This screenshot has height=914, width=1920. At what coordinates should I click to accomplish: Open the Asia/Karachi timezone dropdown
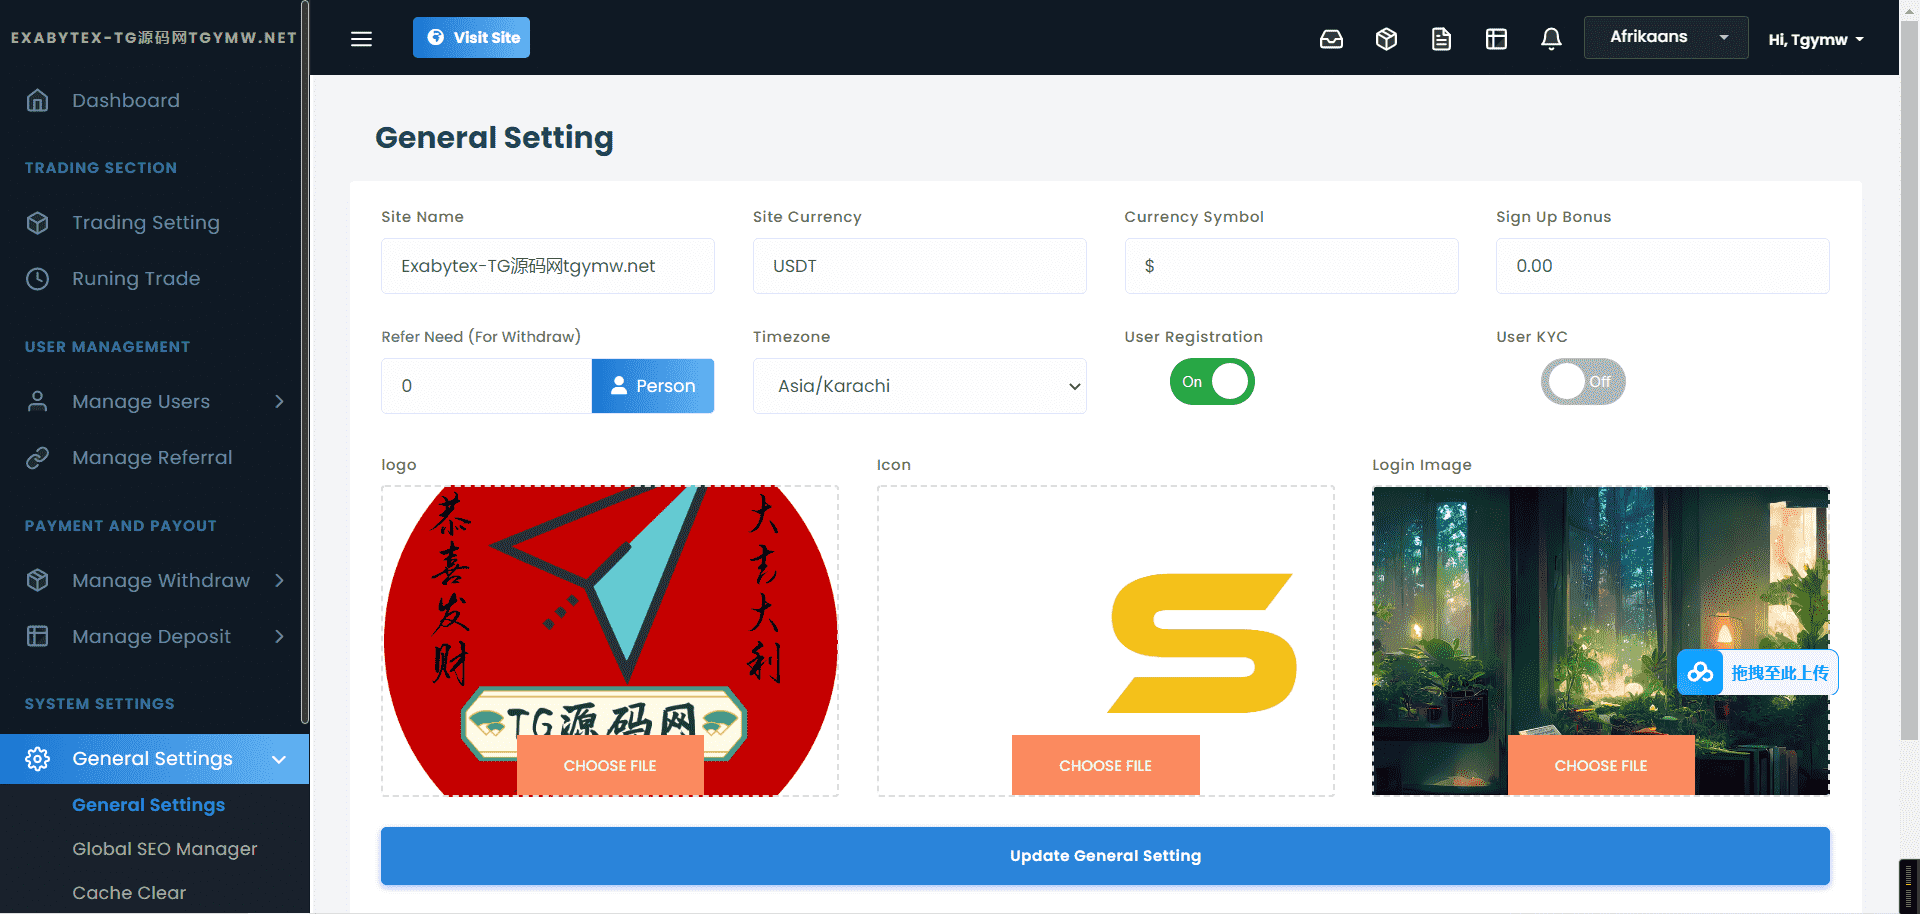point(919,386)
